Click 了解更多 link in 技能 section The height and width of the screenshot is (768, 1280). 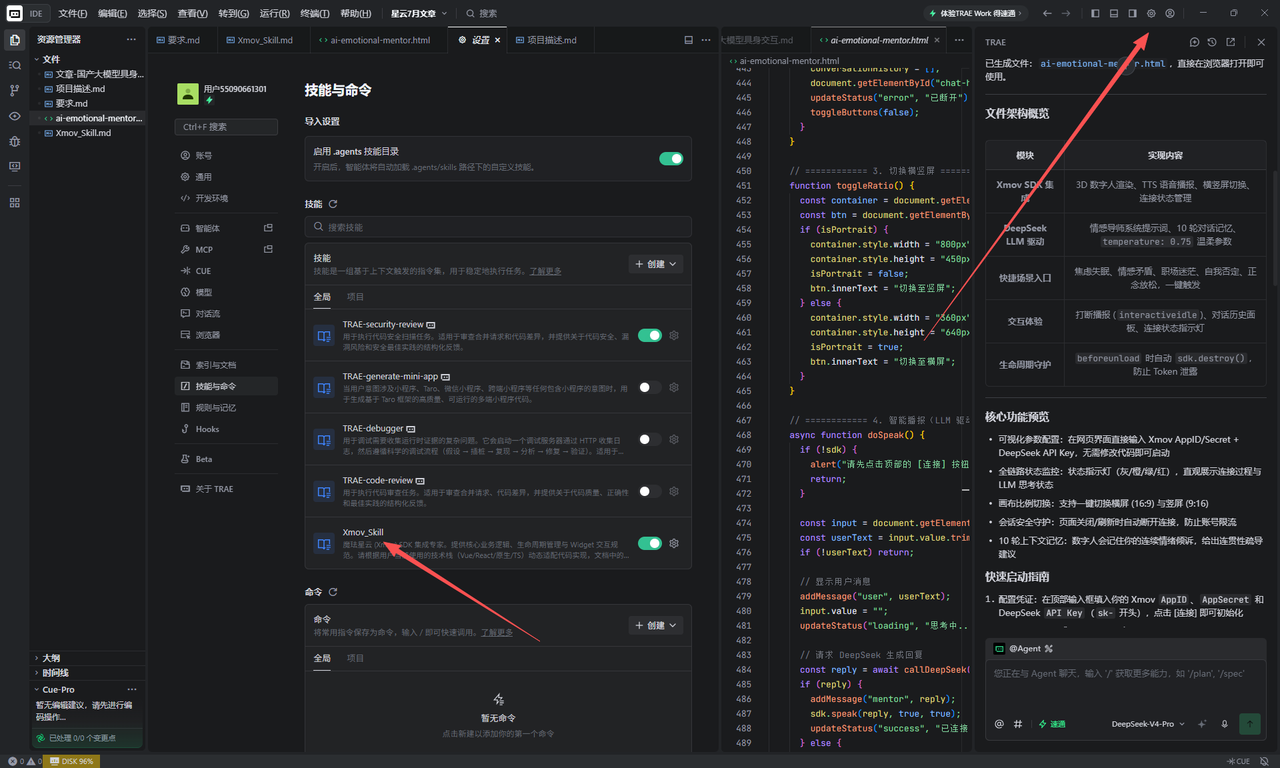pyautogui.click(x=545, y=271)
